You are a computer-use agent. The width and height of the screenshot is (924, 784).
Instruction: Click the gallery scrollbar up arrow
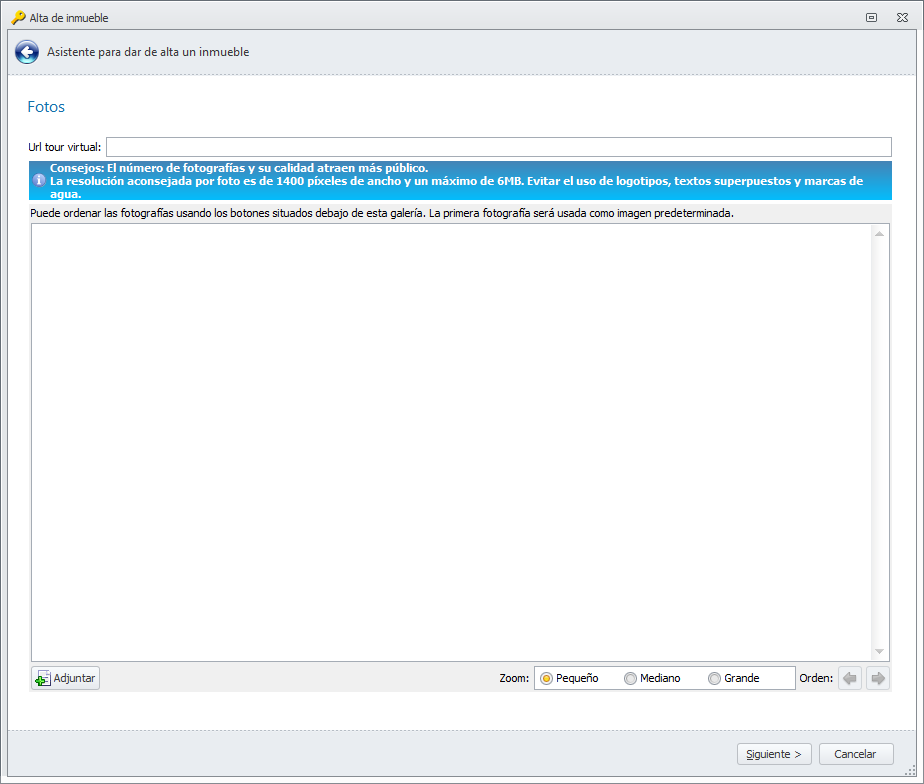(x=879, y=234)
